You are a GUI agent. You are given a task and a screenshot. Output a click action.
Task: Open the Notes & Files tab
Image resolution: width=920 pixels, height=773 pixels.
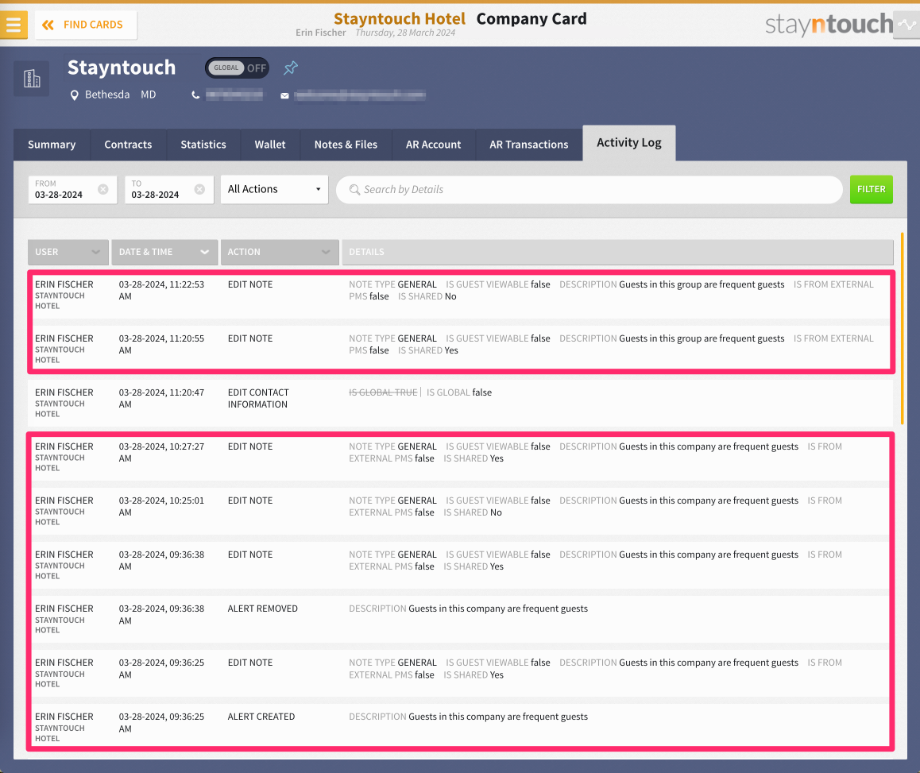(346, 144)
